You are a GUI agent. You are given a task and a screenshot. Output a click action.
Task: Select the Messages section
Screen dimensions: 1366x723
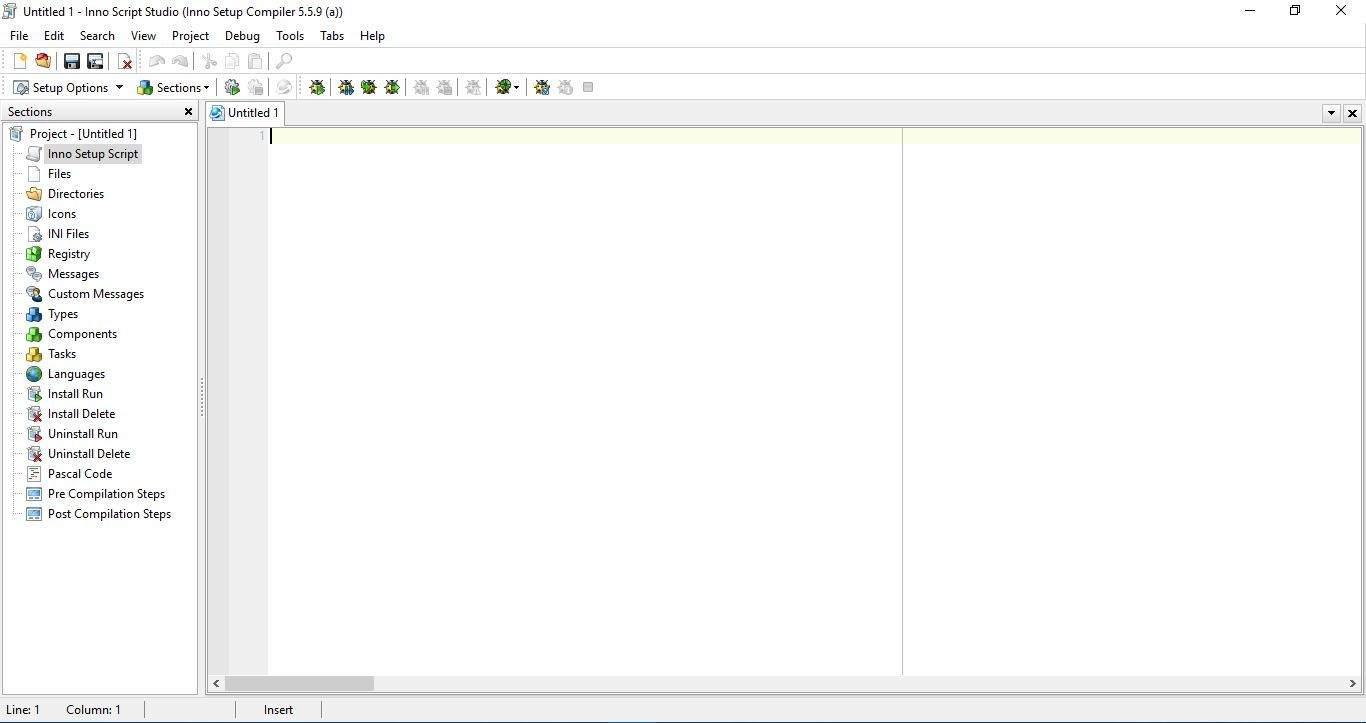[73, 273]
